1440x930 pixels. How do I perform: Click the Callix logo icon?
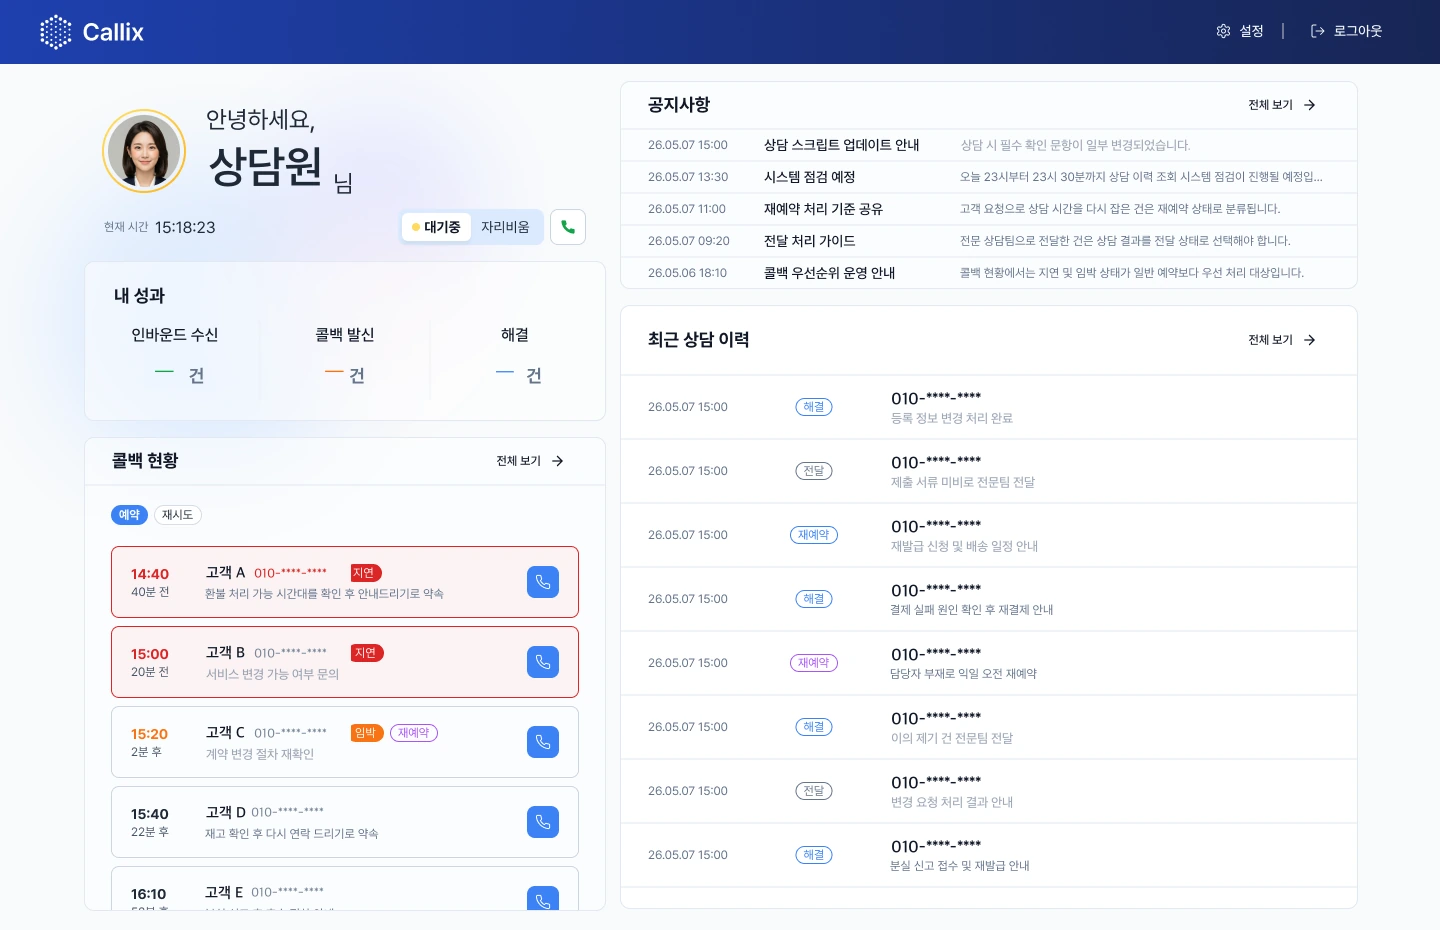(x=56, y=32)
